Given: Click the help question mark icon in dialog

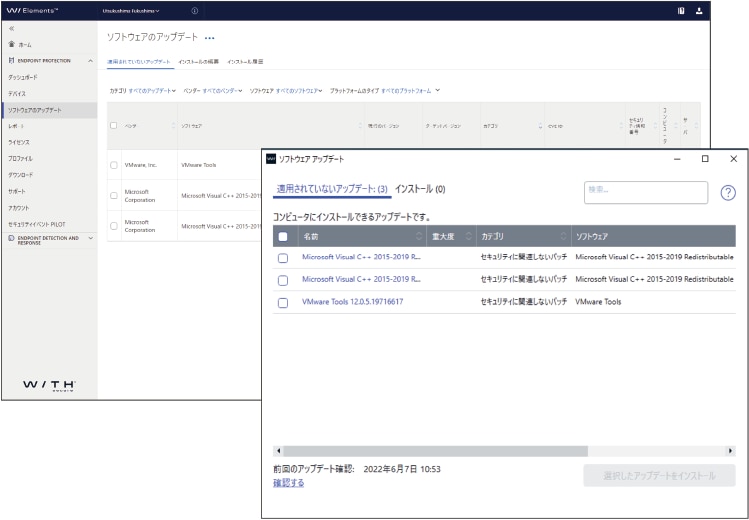Looking at the screenshot, I should point(727,193).
